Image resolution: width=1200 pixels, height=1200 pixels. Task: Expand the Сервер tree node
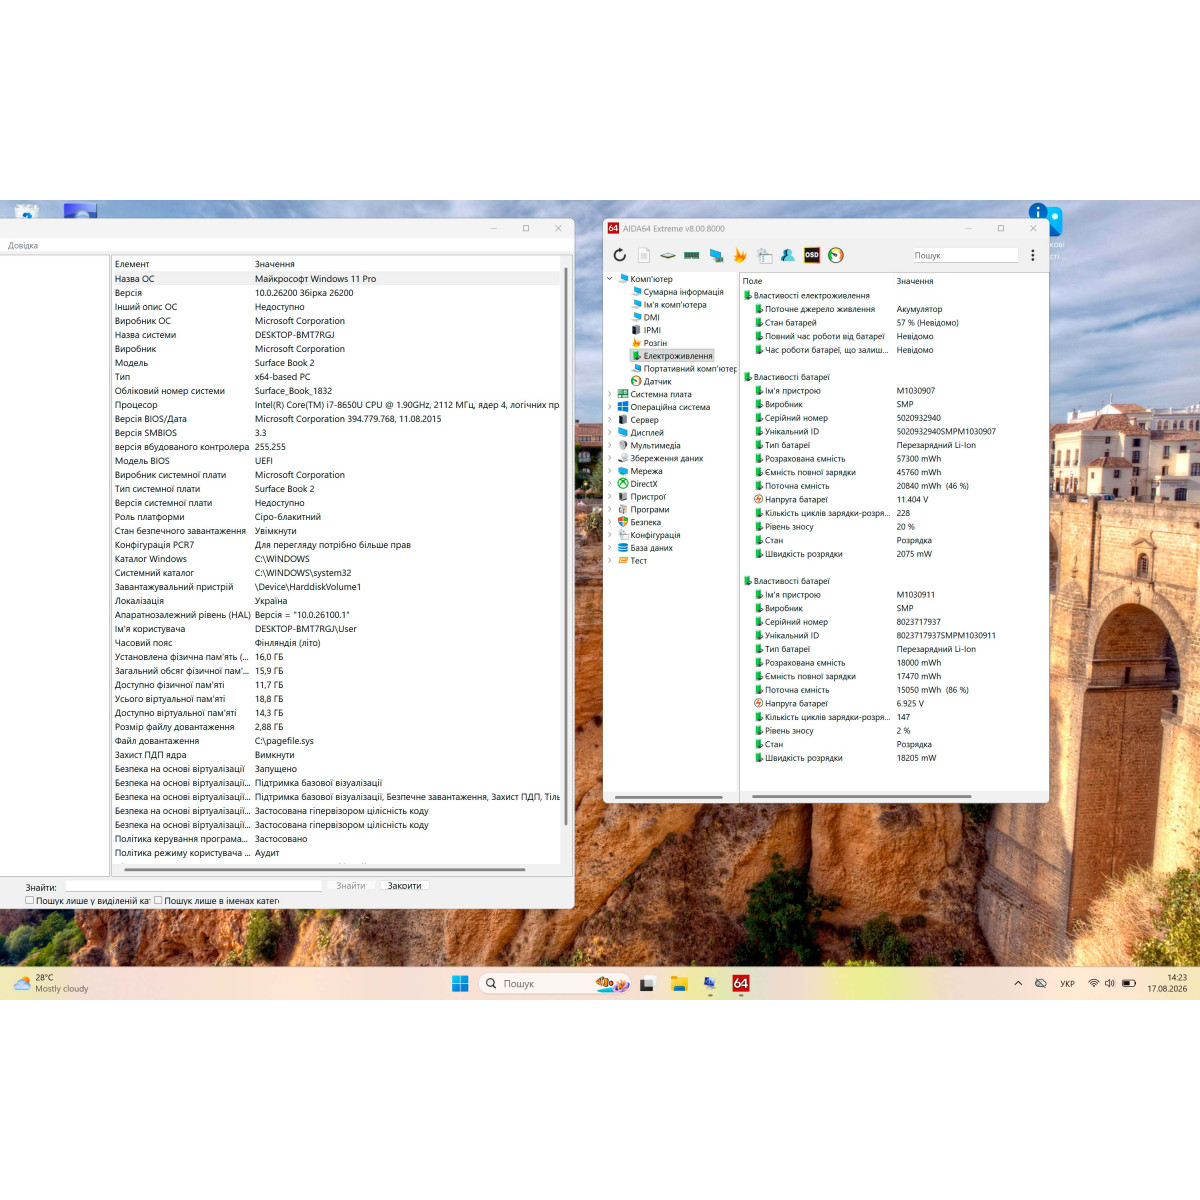(610, 420)
